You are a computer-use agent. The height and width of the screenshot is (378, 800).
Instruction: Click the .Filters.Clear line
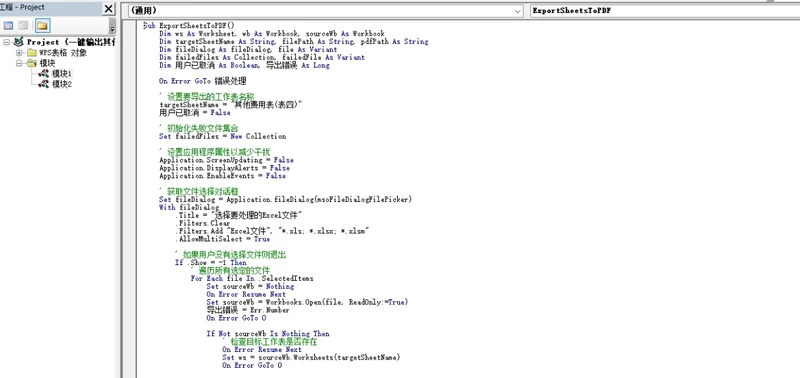pyautogui.click(x=203, y=223)
